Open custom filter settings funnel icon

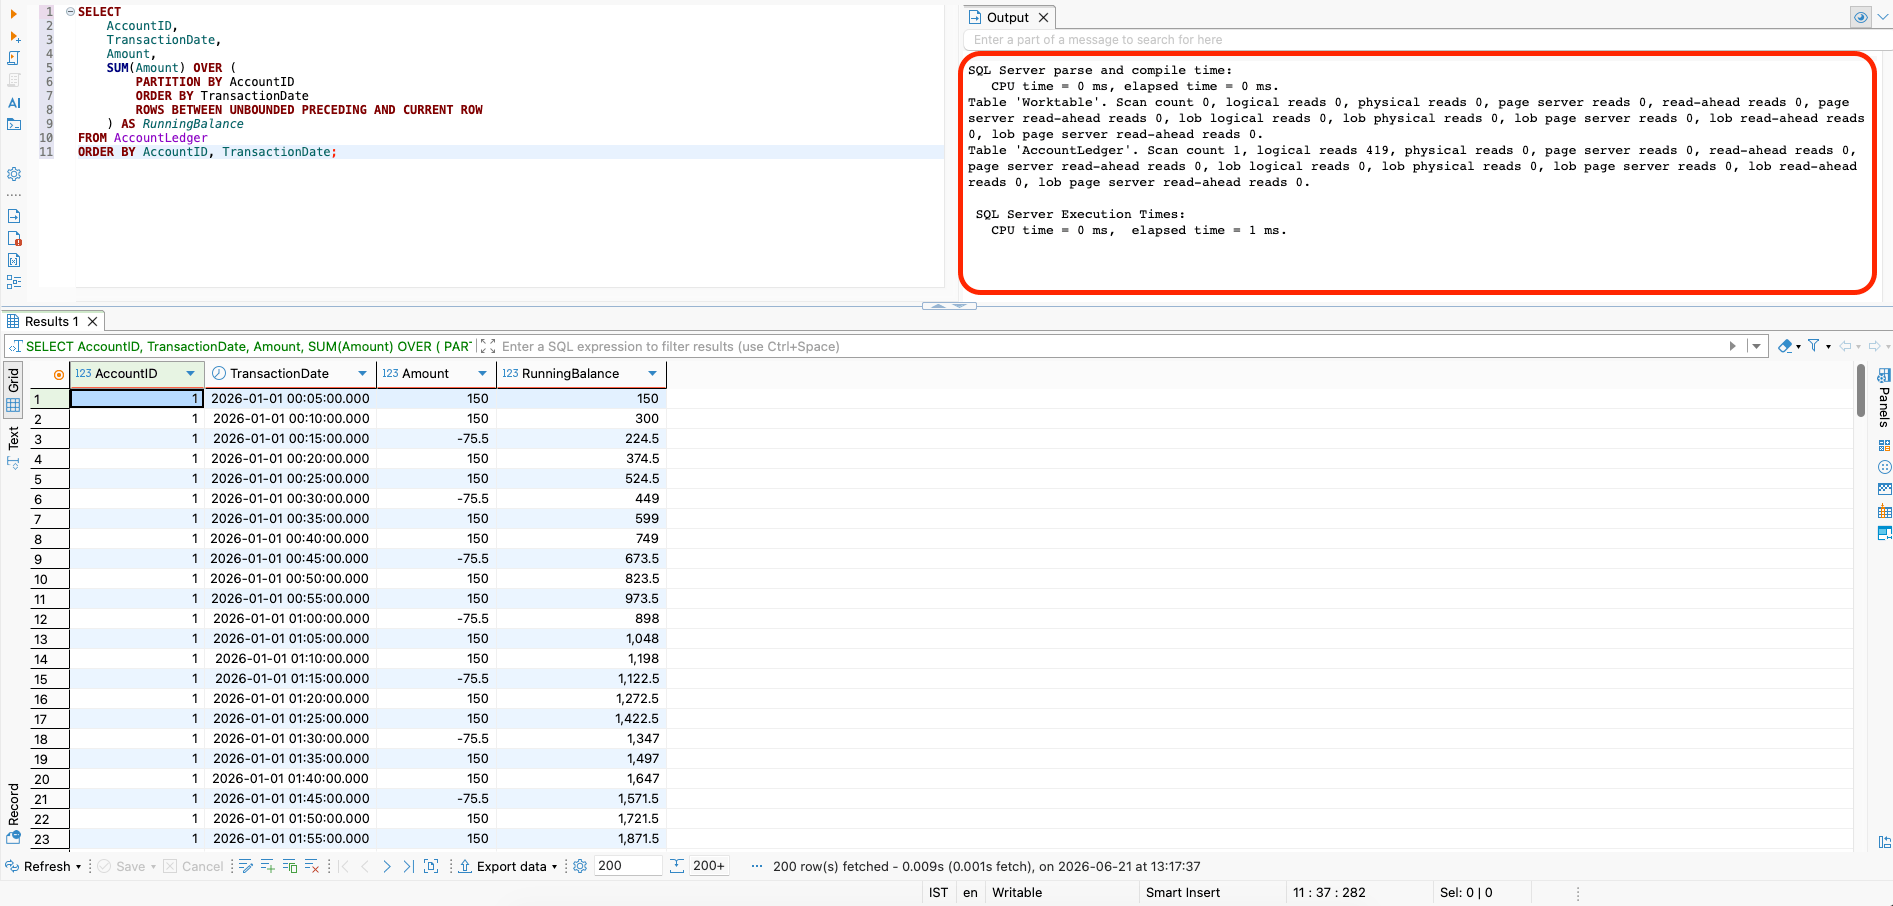(x=1813, y=346)
